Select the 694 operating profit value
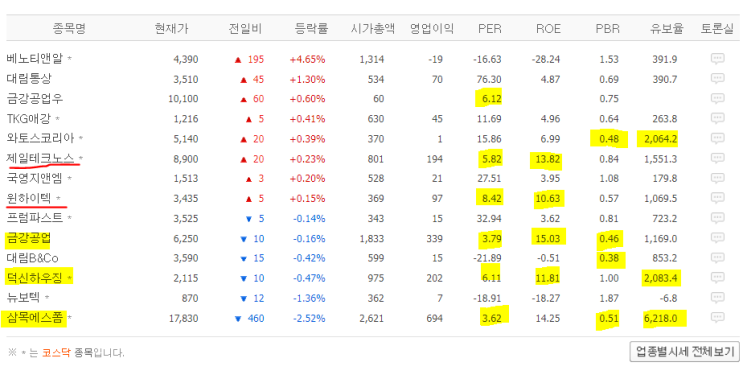 click(434, 318)
